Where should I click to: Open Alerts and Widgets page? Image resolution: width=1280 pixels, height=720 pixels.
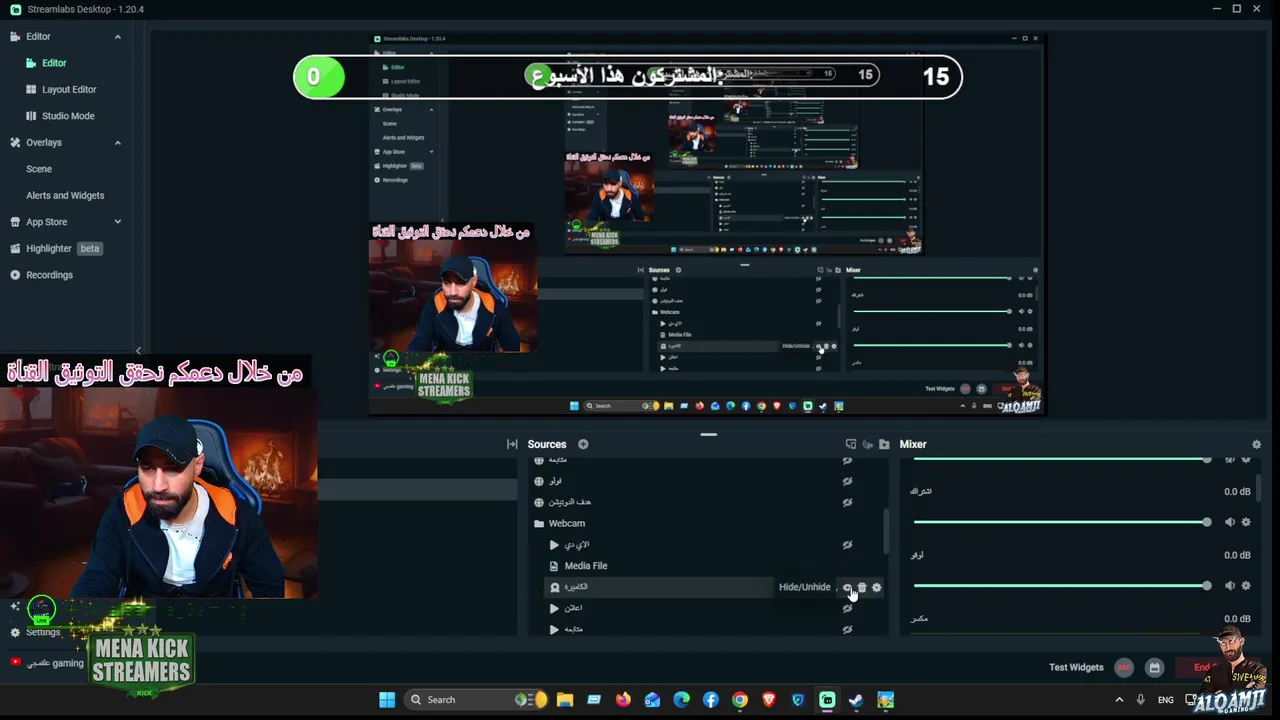(65, 195)
